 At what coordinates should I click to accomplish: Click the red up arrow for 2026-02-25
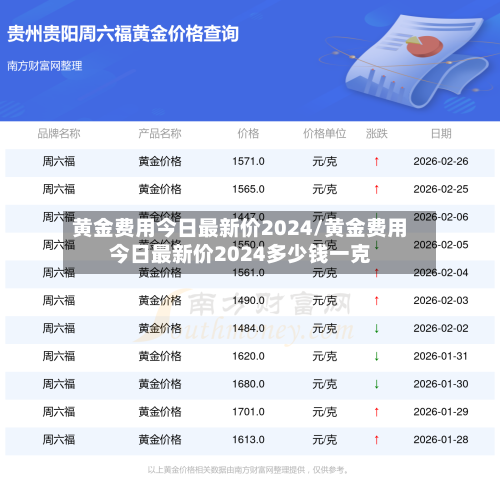(377, 189)
